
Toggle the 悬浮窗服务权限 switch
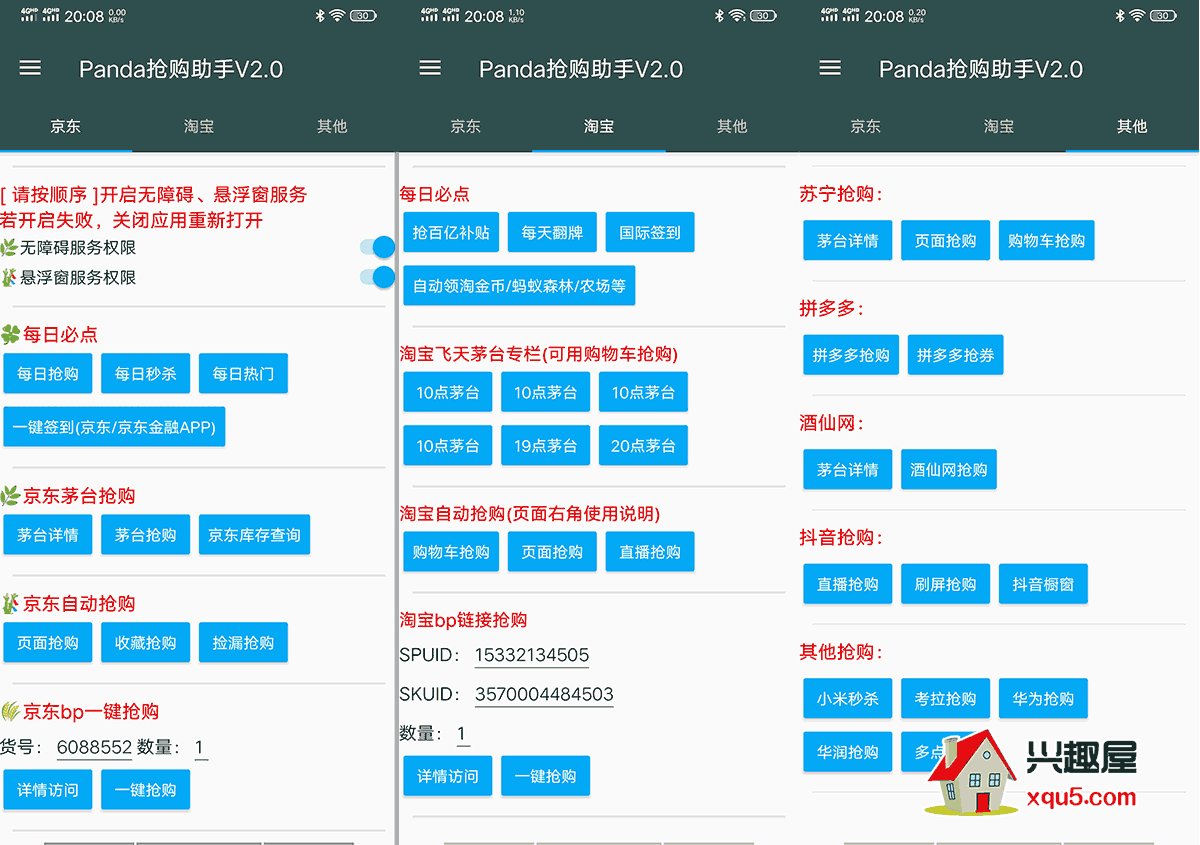pyautogui.click(x=377, y=277)
